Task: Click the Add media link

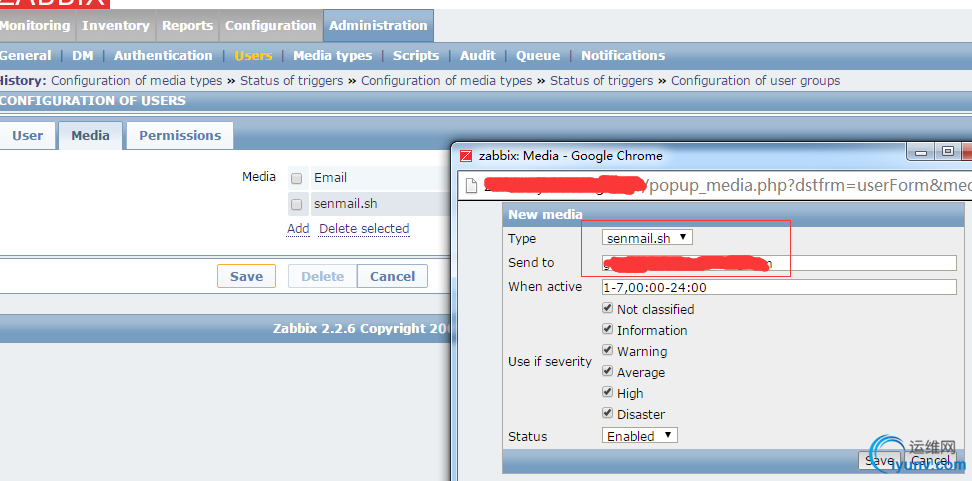Action: pyautogui.click(x=298, y=229)
